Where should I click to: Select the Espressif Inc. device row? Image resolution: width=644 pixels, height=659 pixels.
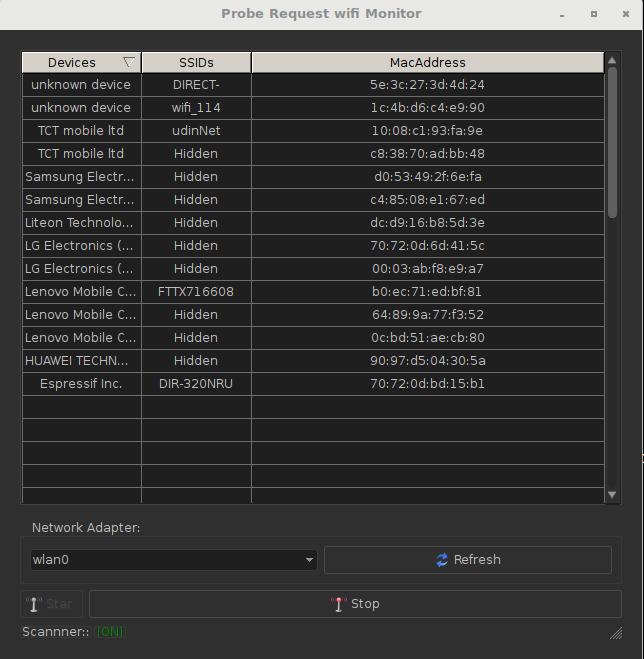click(81, 384)
